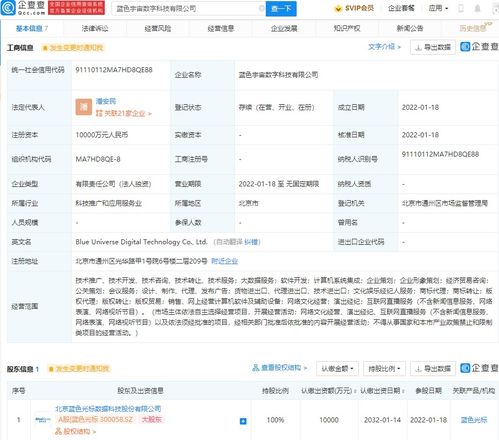Sort by 认缴出资额(万元) column arrow
Image resolution: width=499 pixels, height=440 pixels.
click(355, 391)
